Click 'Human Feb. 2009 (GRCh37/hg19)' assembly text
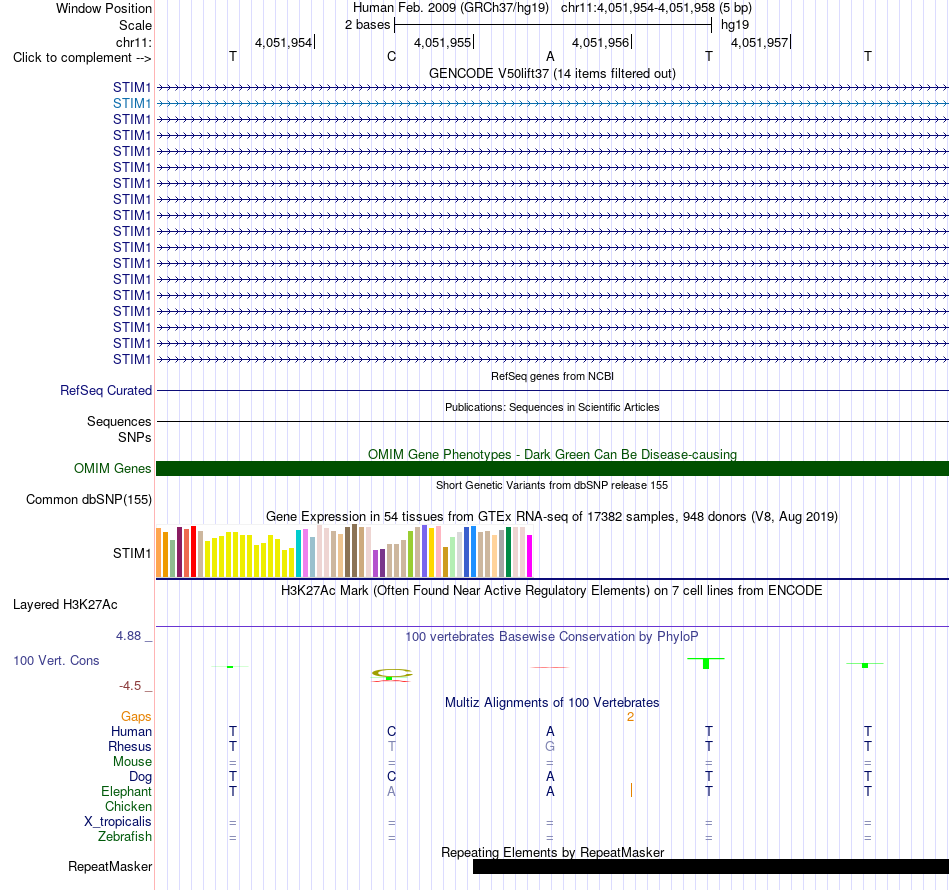This screenshot has height=890, width=950. pos(451,8)
